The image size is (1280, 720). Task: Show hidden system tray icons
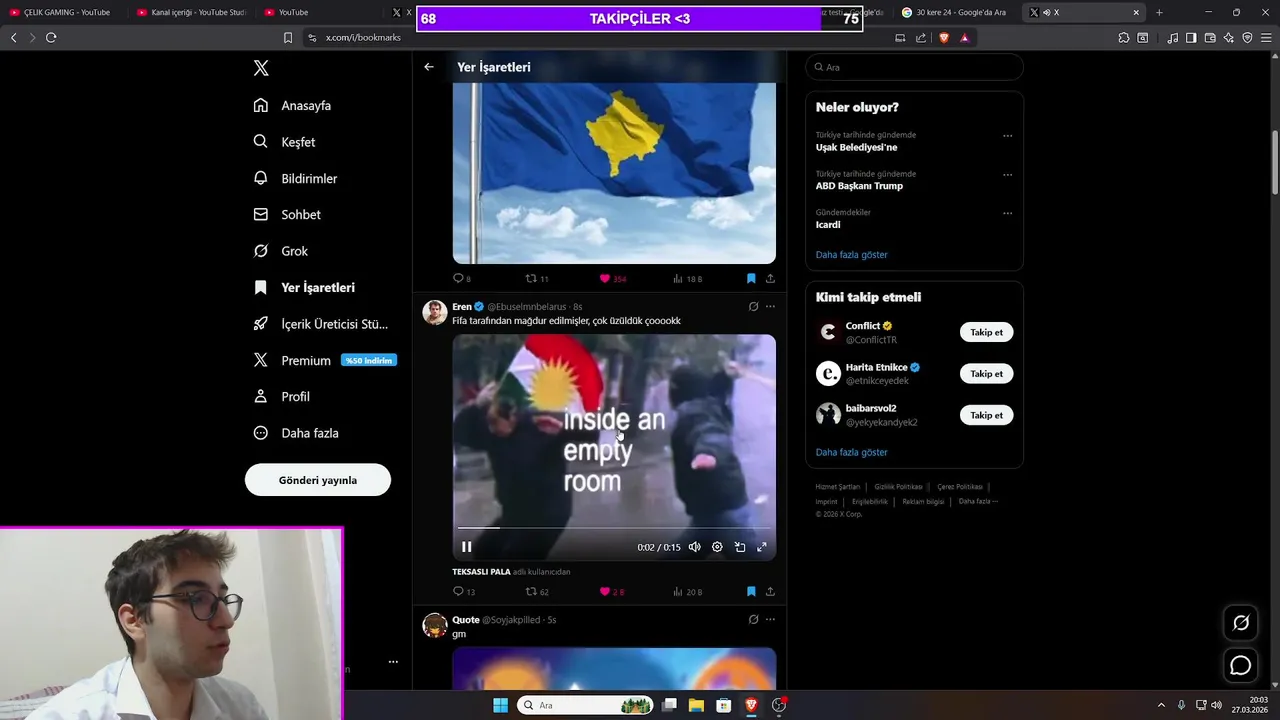[1161, 705]
